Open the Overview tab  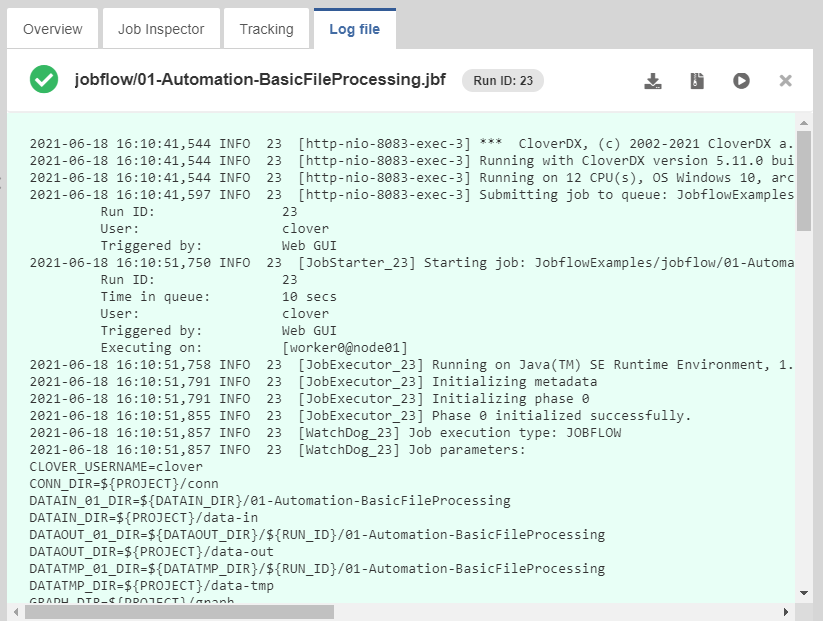pos(53,29)
